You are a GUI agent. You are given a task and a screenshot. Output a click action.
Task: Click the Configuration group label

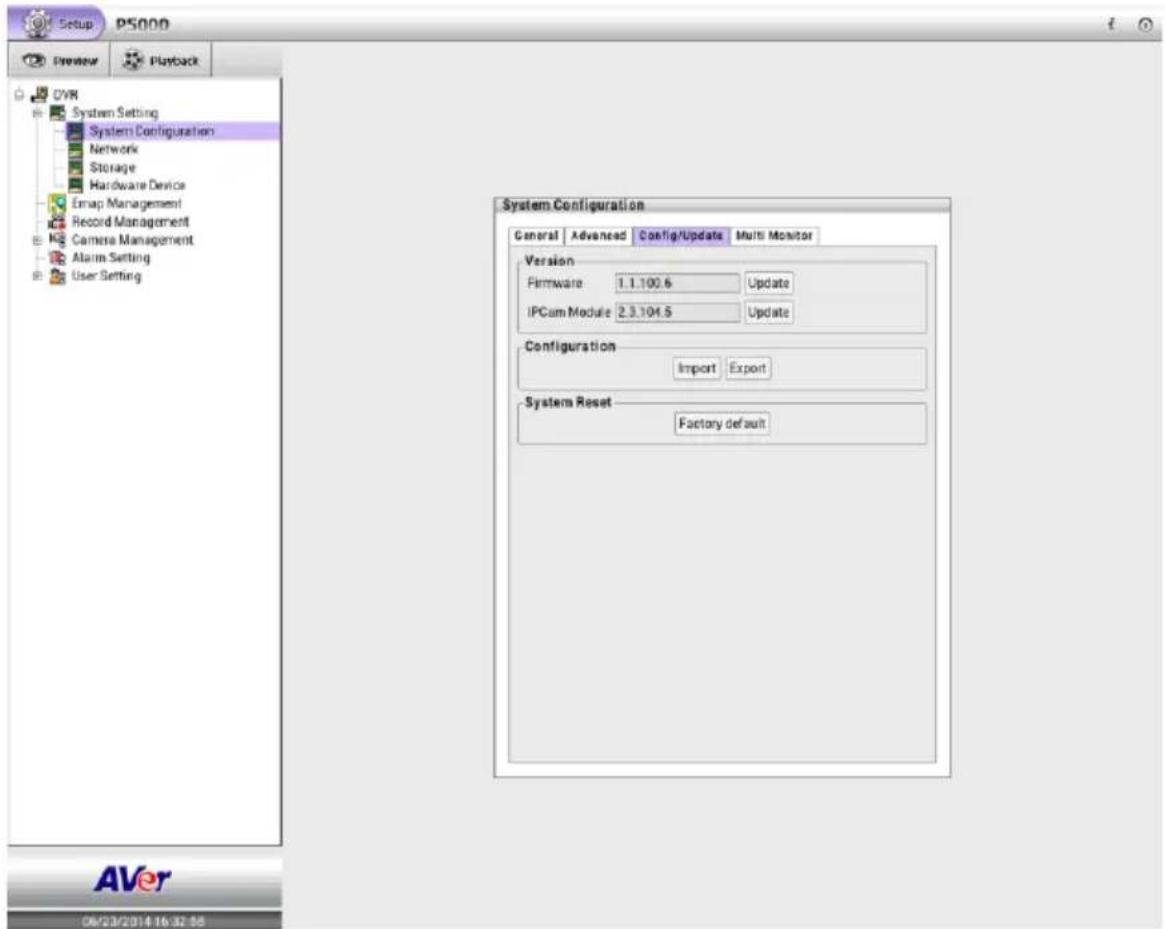570,346
